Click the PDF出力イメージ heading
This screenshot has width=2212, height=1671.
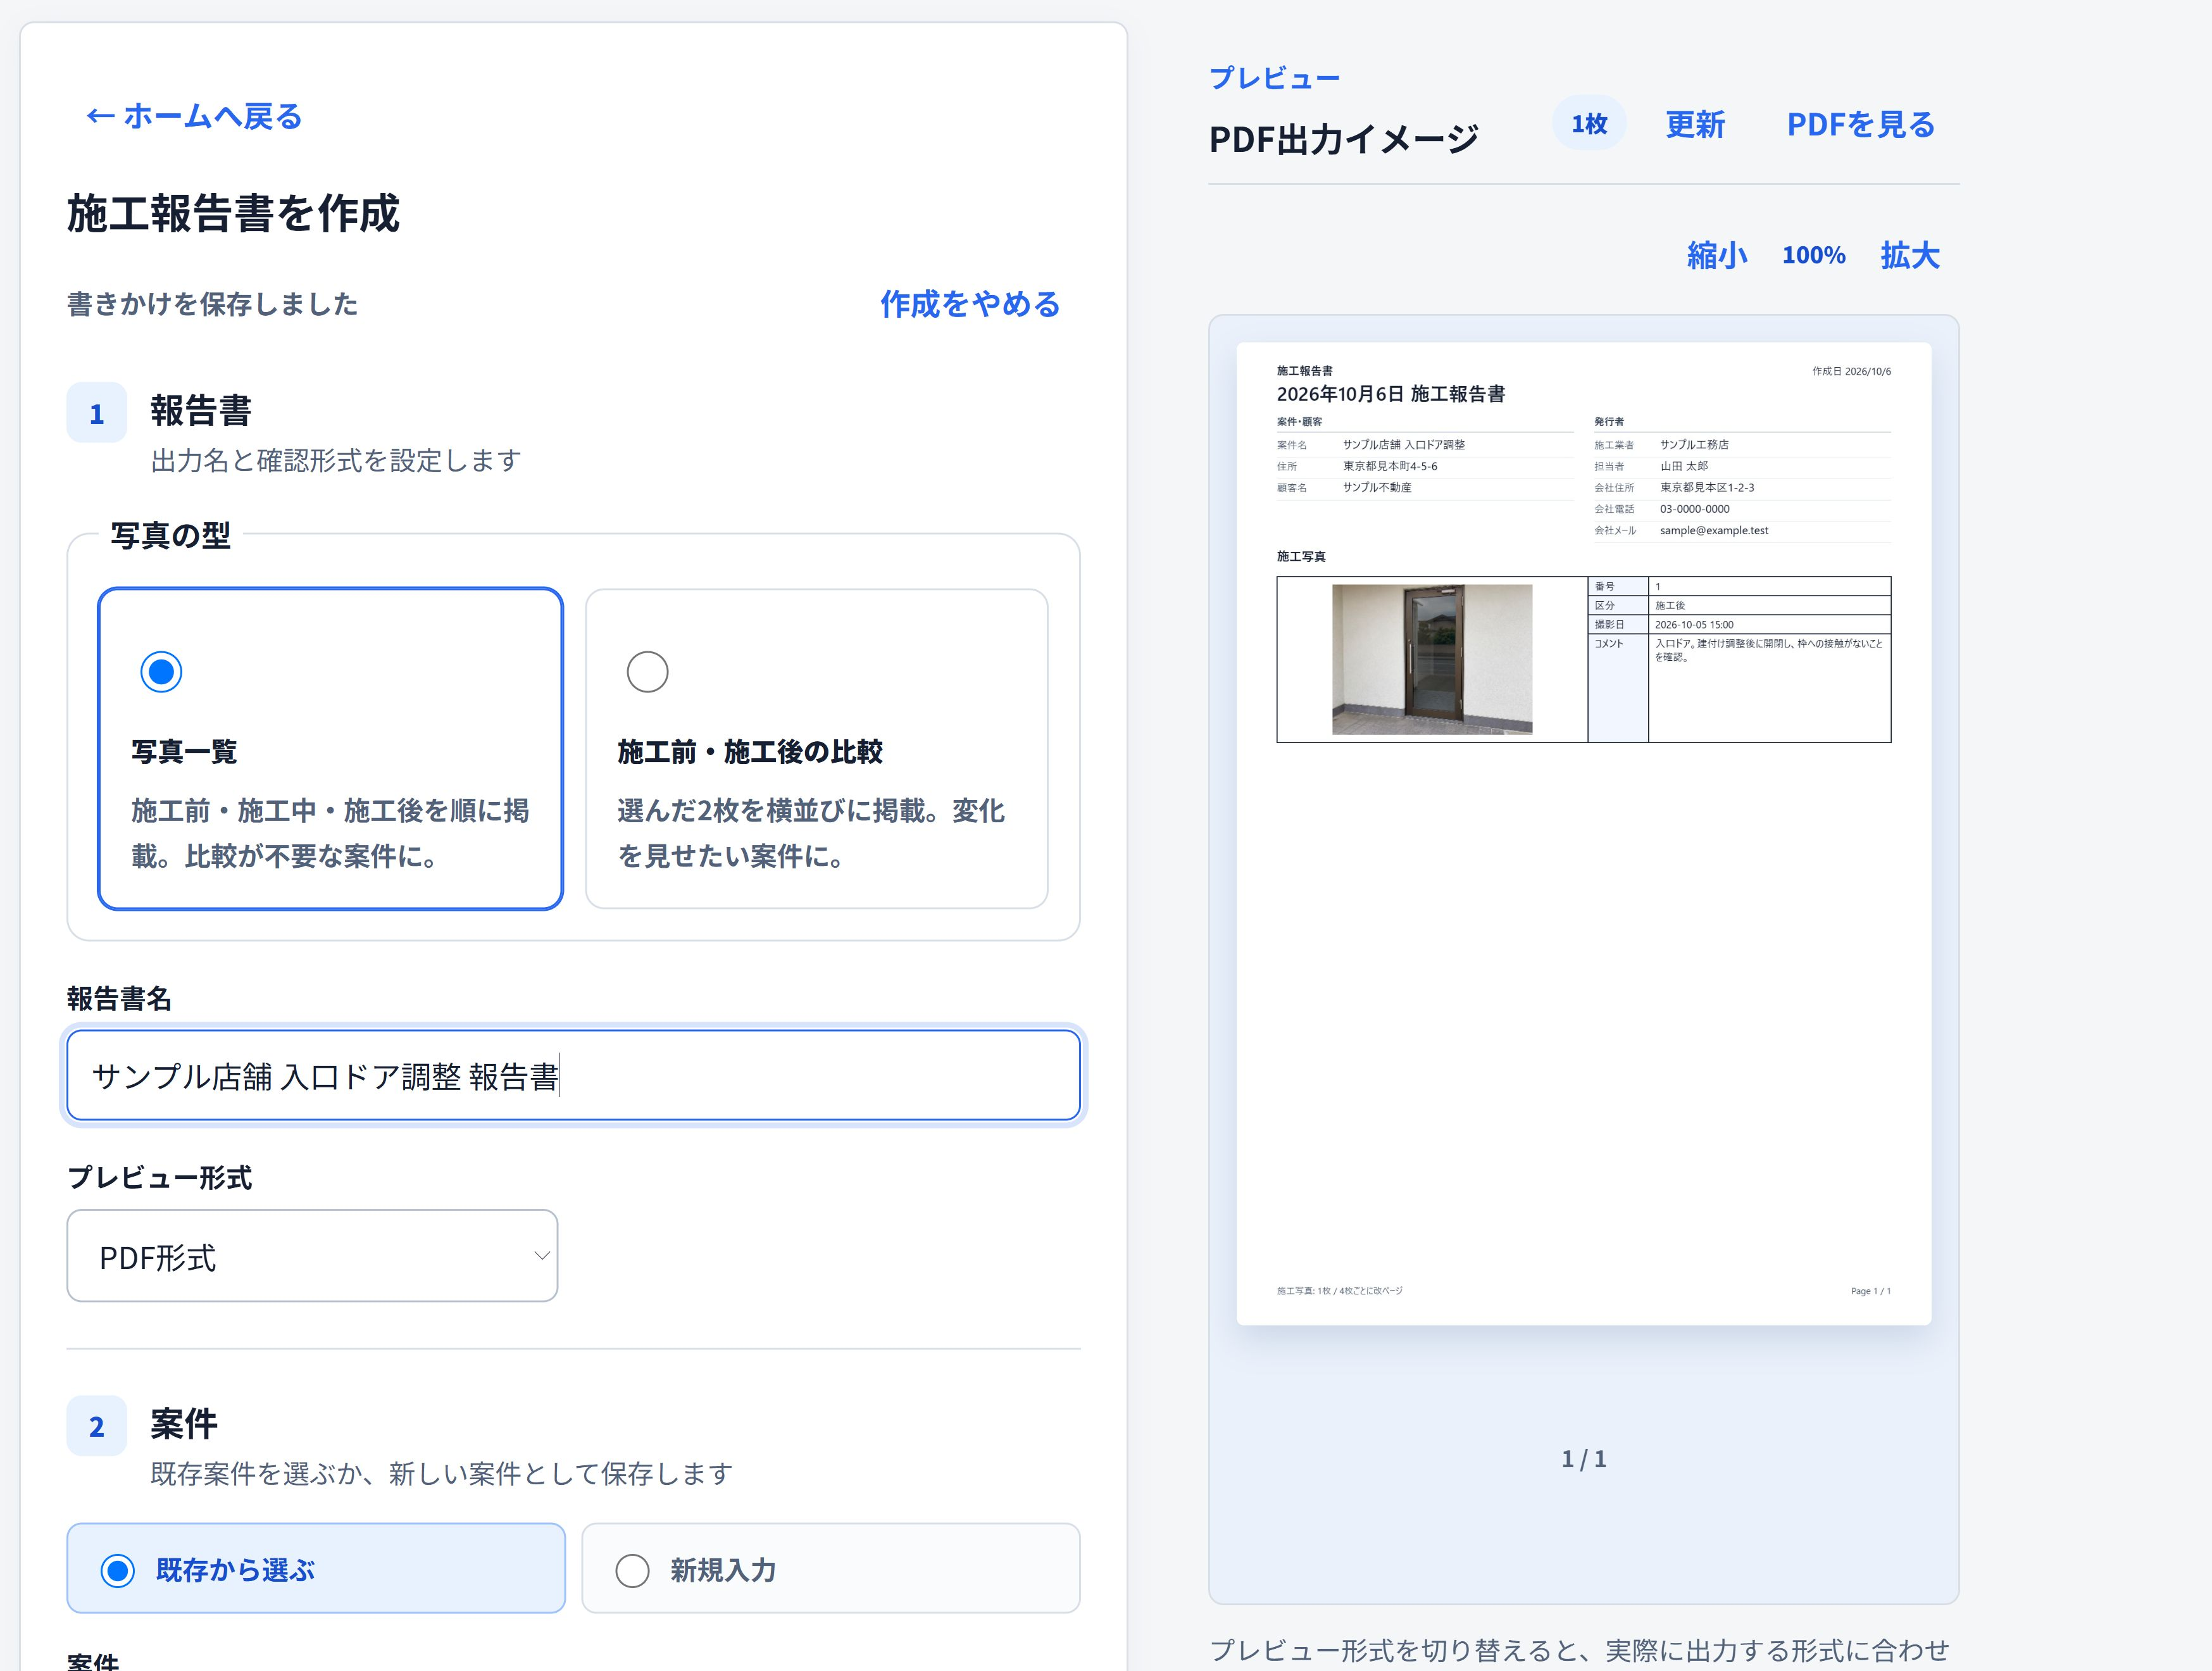point(1343,139)
